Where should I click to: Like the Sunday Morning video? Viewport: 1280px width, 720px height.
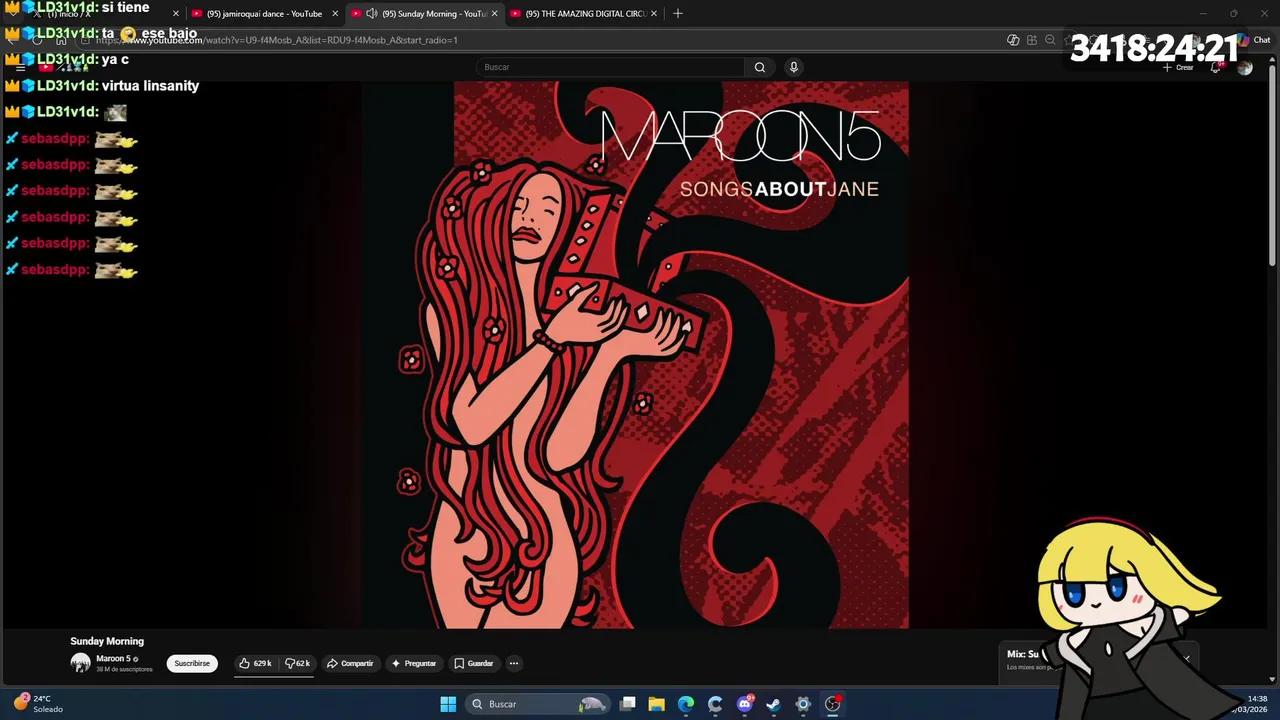(x=256, y=663)
